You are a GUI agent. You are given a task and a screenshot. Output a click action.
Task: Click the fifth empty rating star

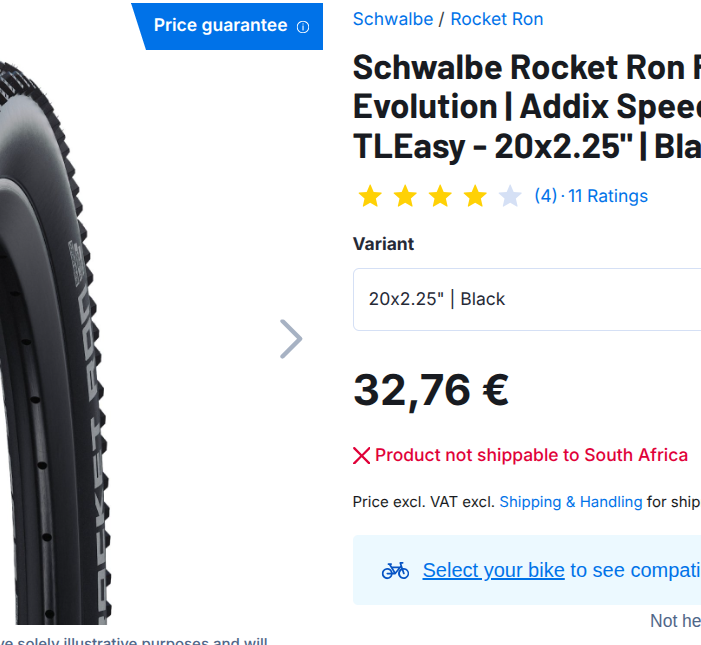pyautogui.click(x=510, y=196)
